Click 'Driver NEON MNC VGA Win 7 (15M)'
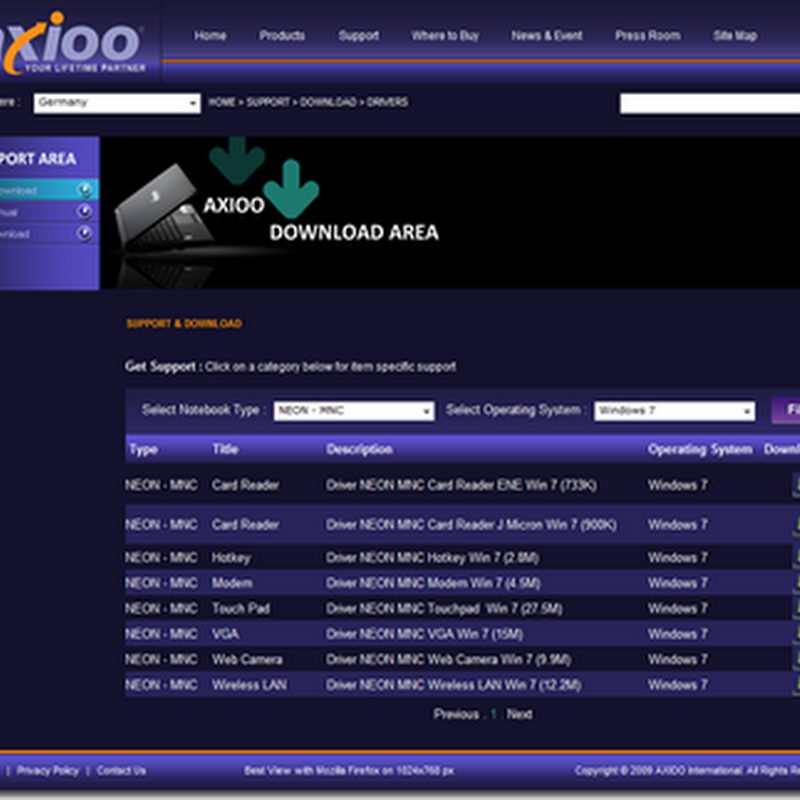Image resolution: width=800 pixels, height=800 pixels. click(x=424, y=634)
